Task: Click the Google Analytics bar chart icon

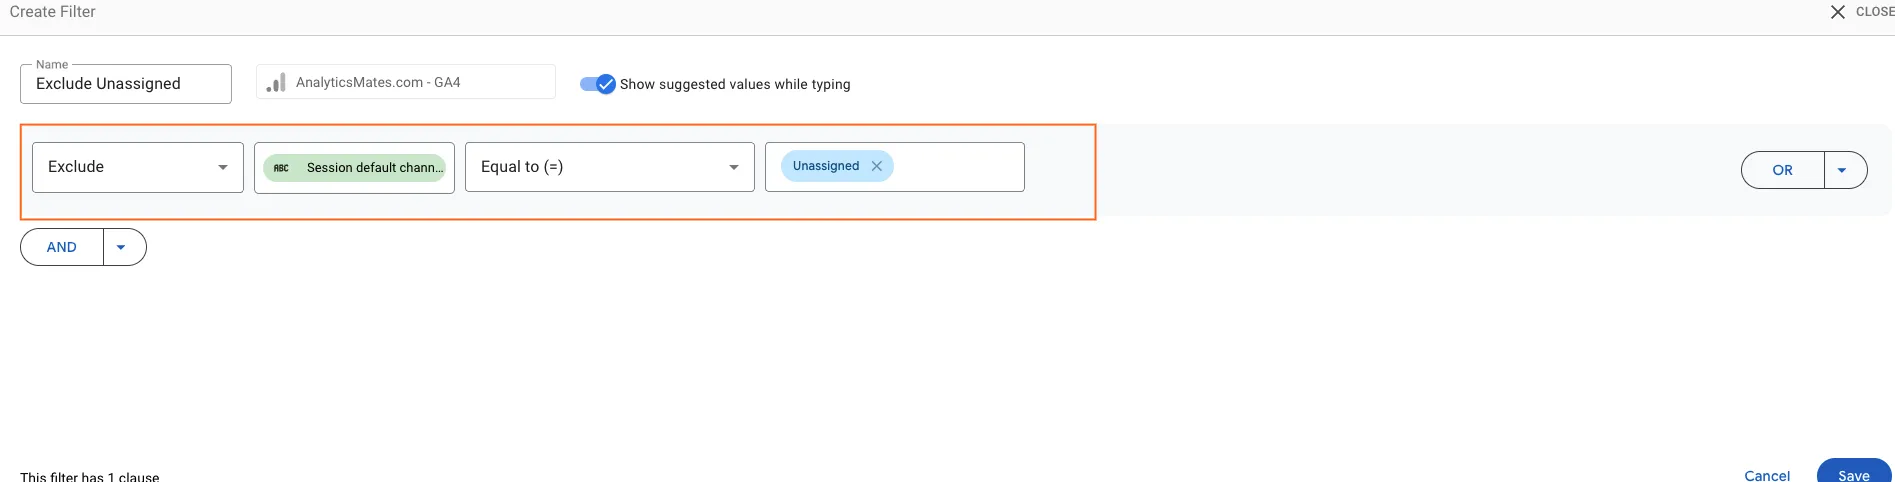Action: coord(276,83)
